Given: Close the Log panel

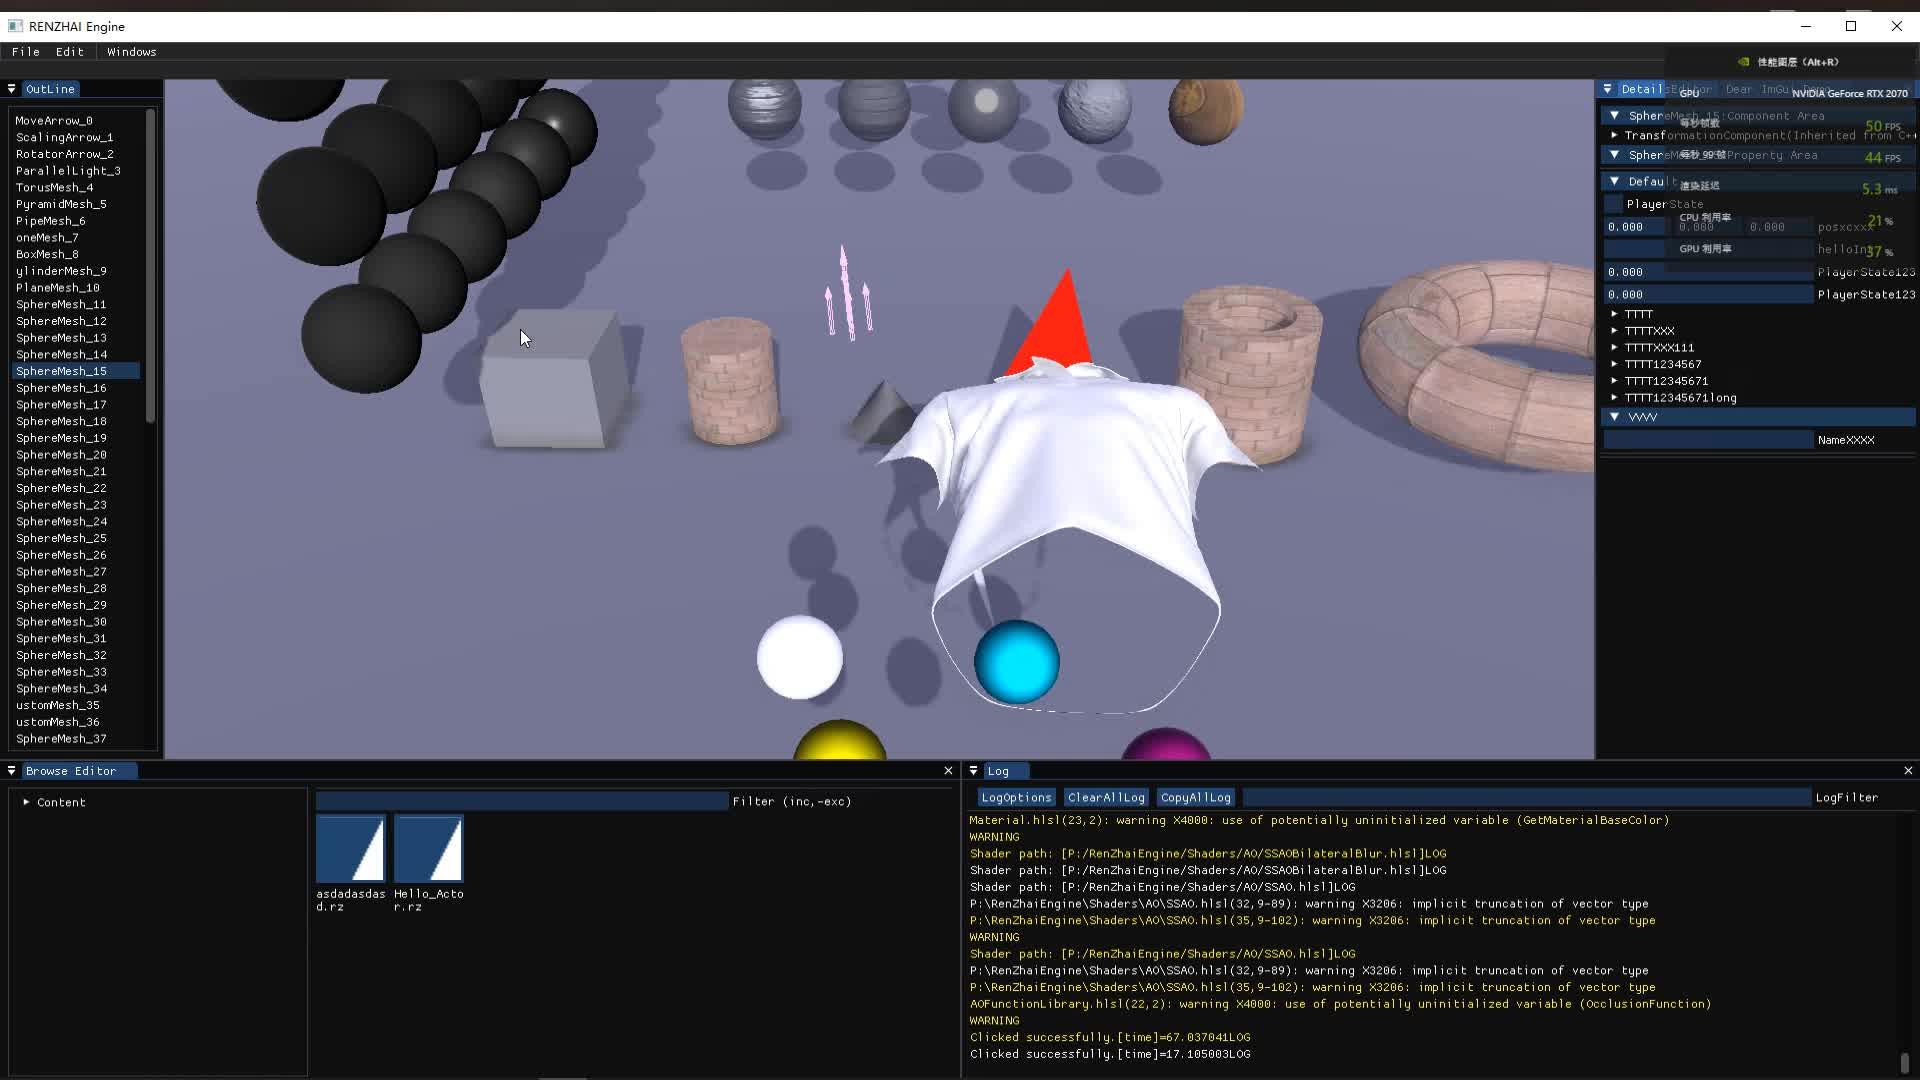Looking at the screenshot, I should [x=1908, y=771].
